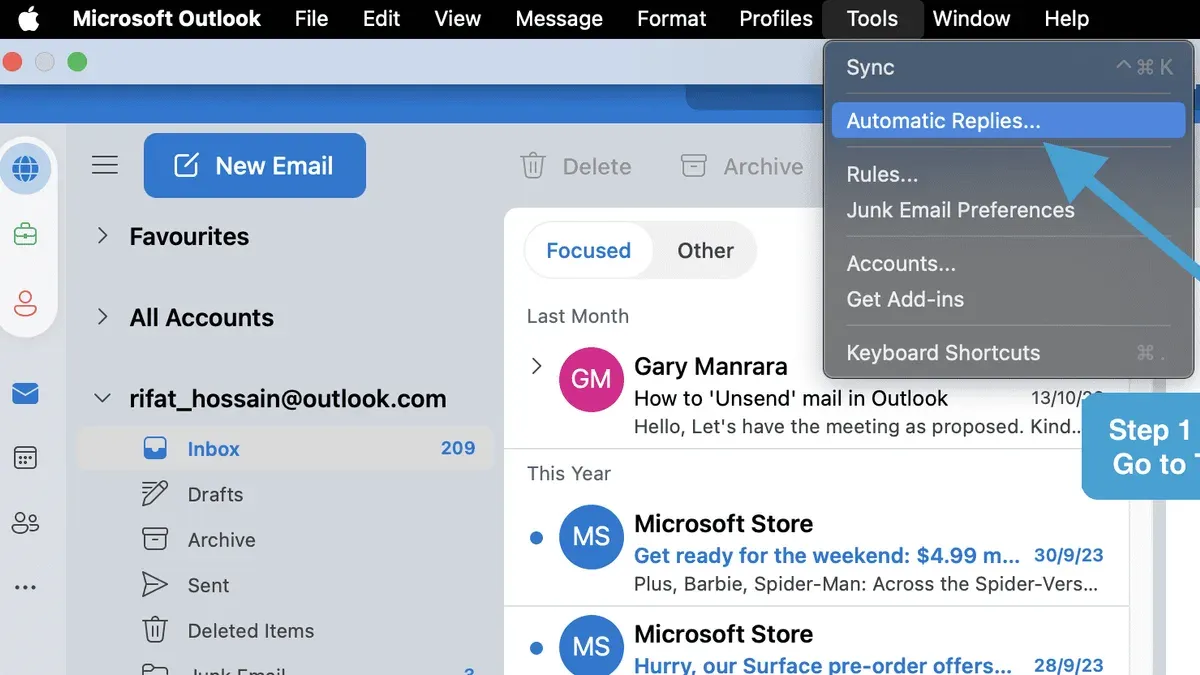Open Keyboard Shortcuts menu item
Image resolution: width=1200 pixels, height=675 pixels.
click(1009, 353)
